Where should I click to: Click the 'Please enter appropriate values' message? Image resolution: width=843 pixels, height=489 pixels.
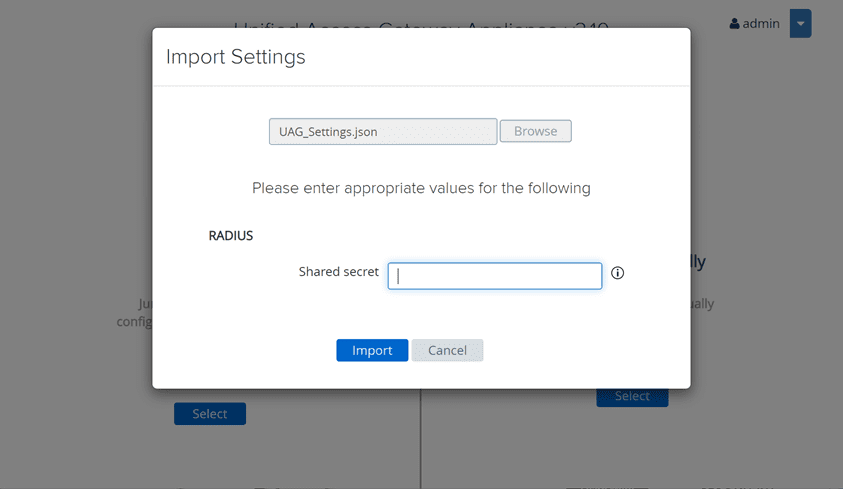click(x=421, y=188)
